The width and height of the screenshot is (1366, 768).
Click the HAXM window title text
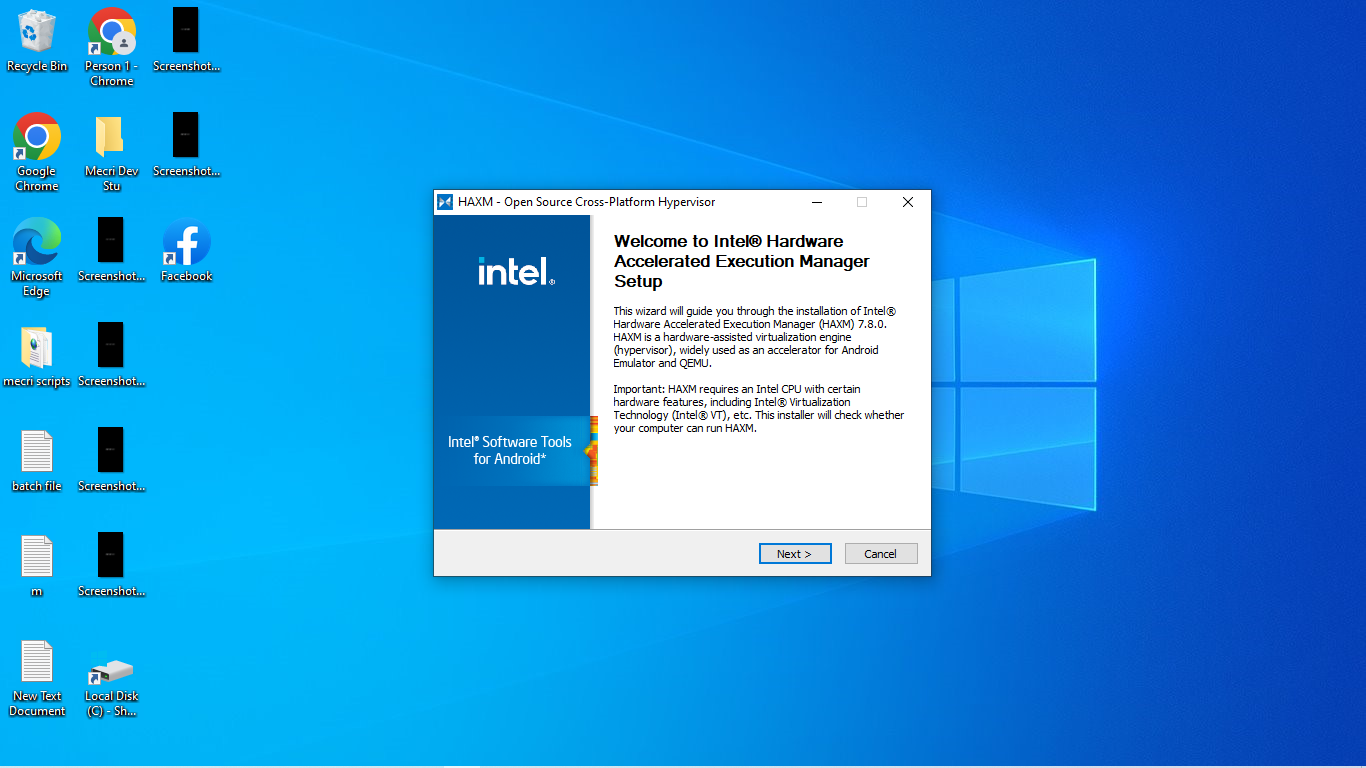tap(587, 202)
